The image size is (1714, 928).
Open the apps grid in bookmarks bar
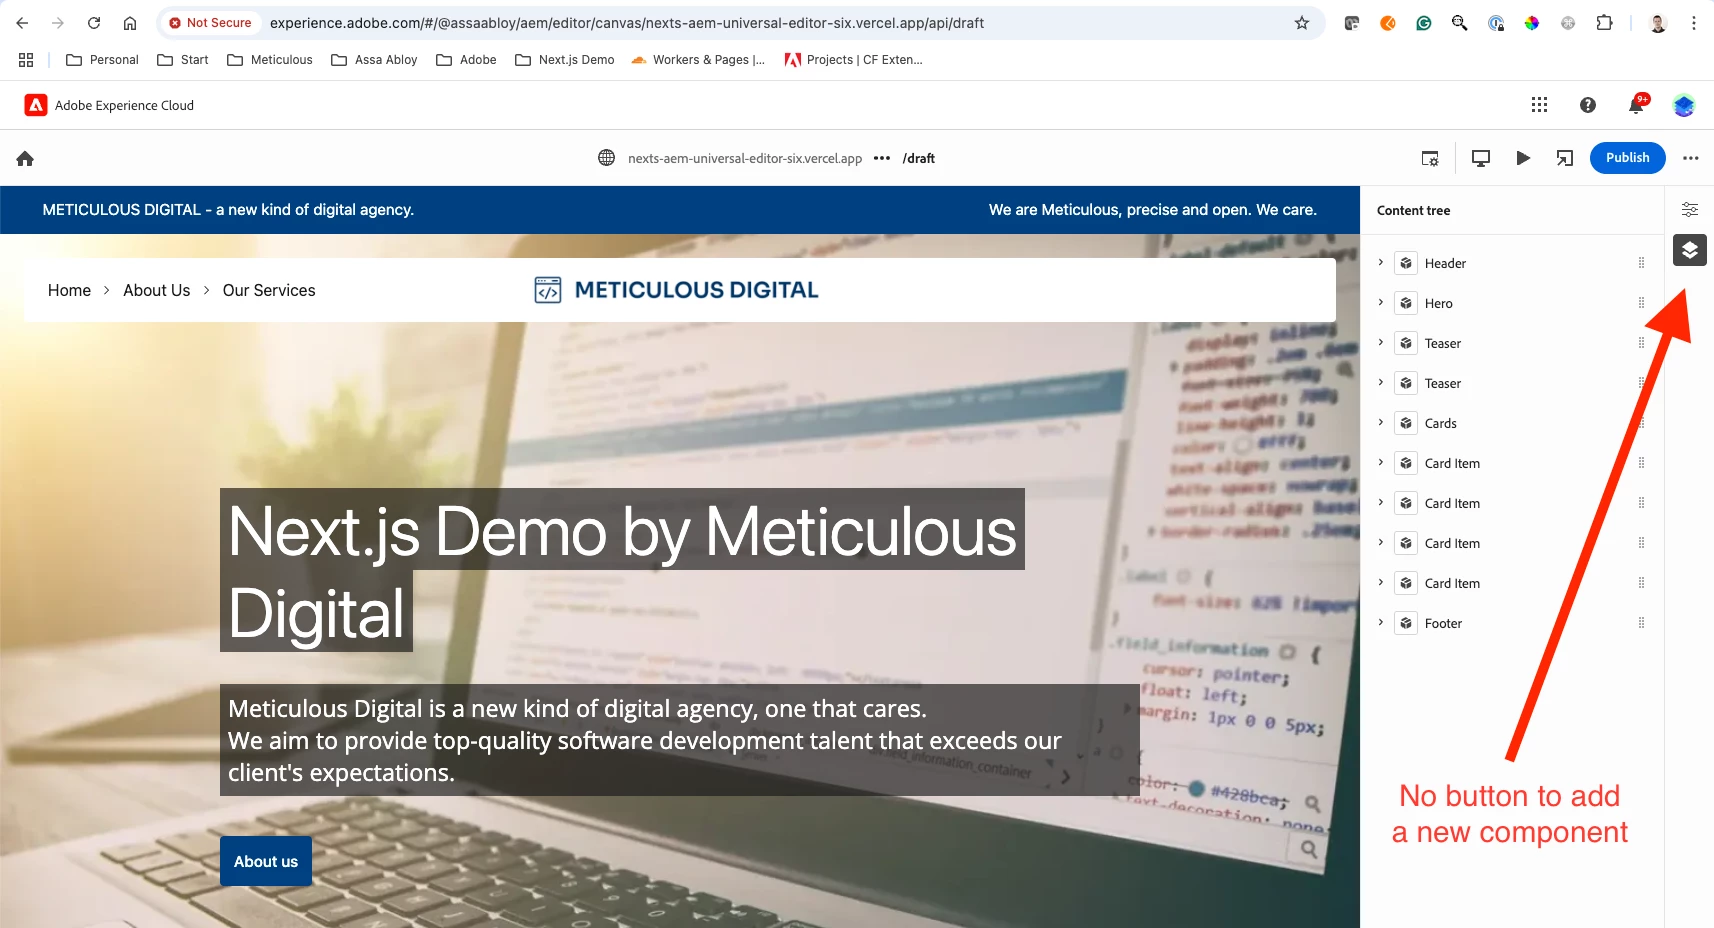[x=26, y=60]
